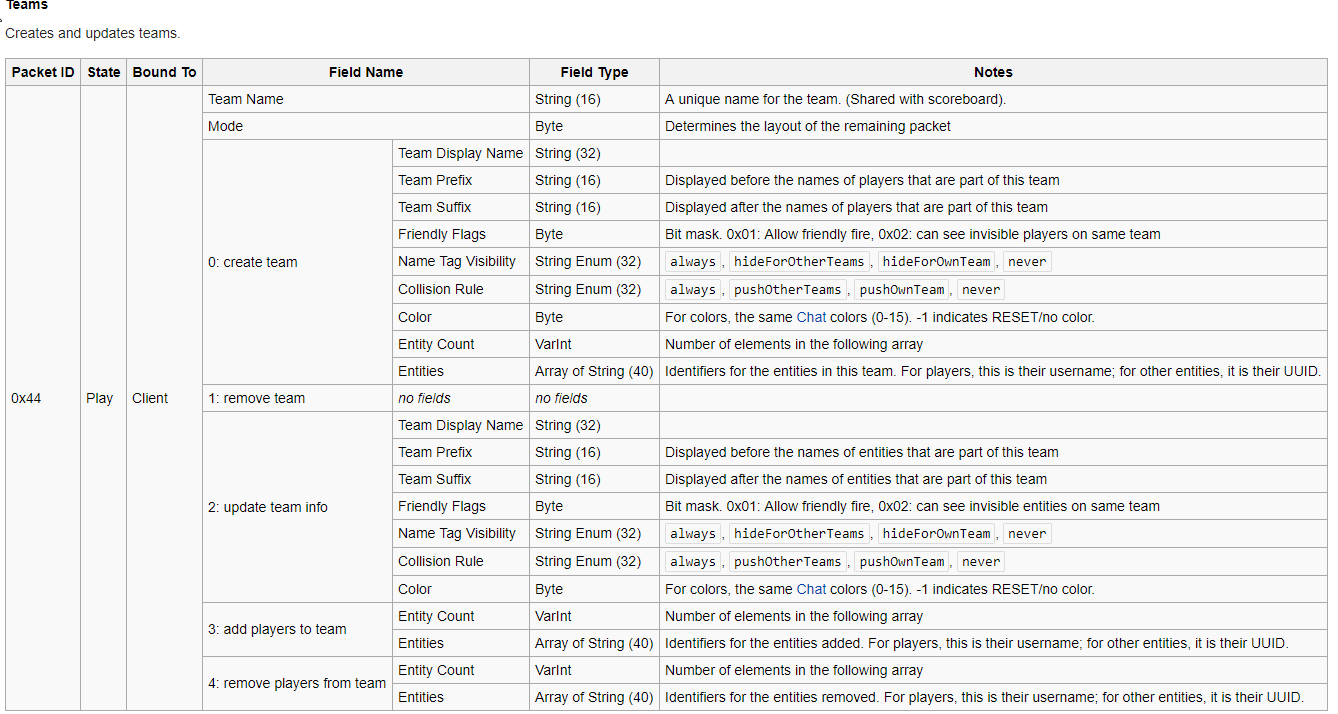Select "pushOtherTeams" in create team Collision Rule row
This screenshot has width=1338, height=714.
[787, 290]
